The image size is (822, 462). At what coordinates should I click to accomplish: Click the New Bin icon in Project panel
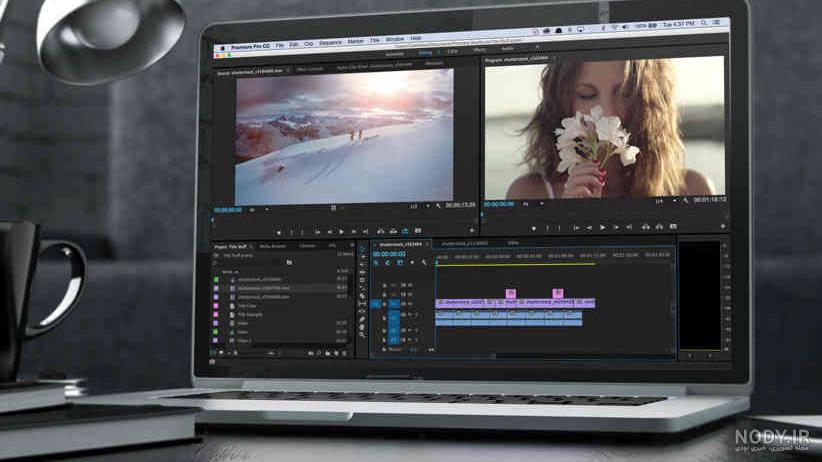pyautogui.click(x=327, y=353)
